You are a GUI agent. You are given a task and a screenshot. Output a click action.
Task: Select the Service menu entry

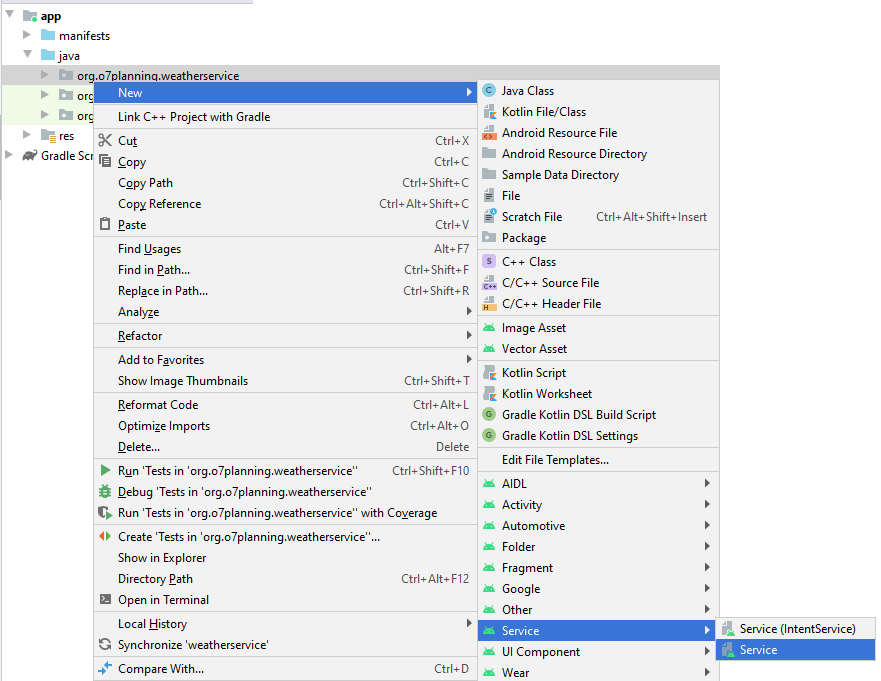(x=598, y=630)
